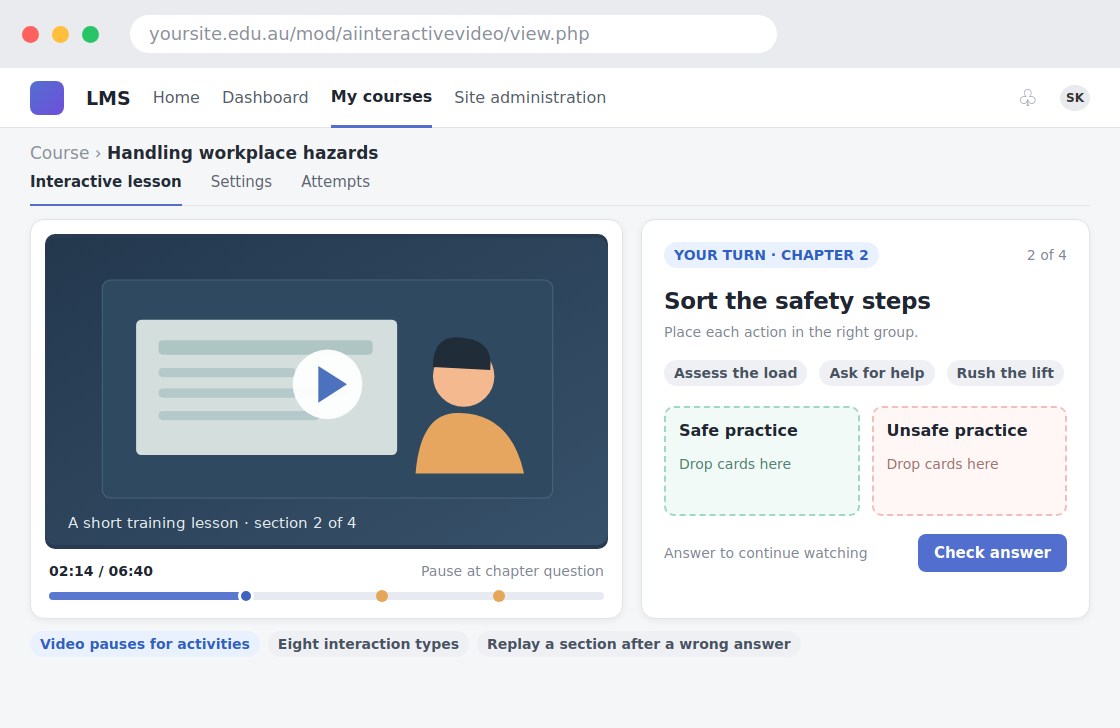
Task: Pick the Rush the lift card
Action: point(1005,373)
